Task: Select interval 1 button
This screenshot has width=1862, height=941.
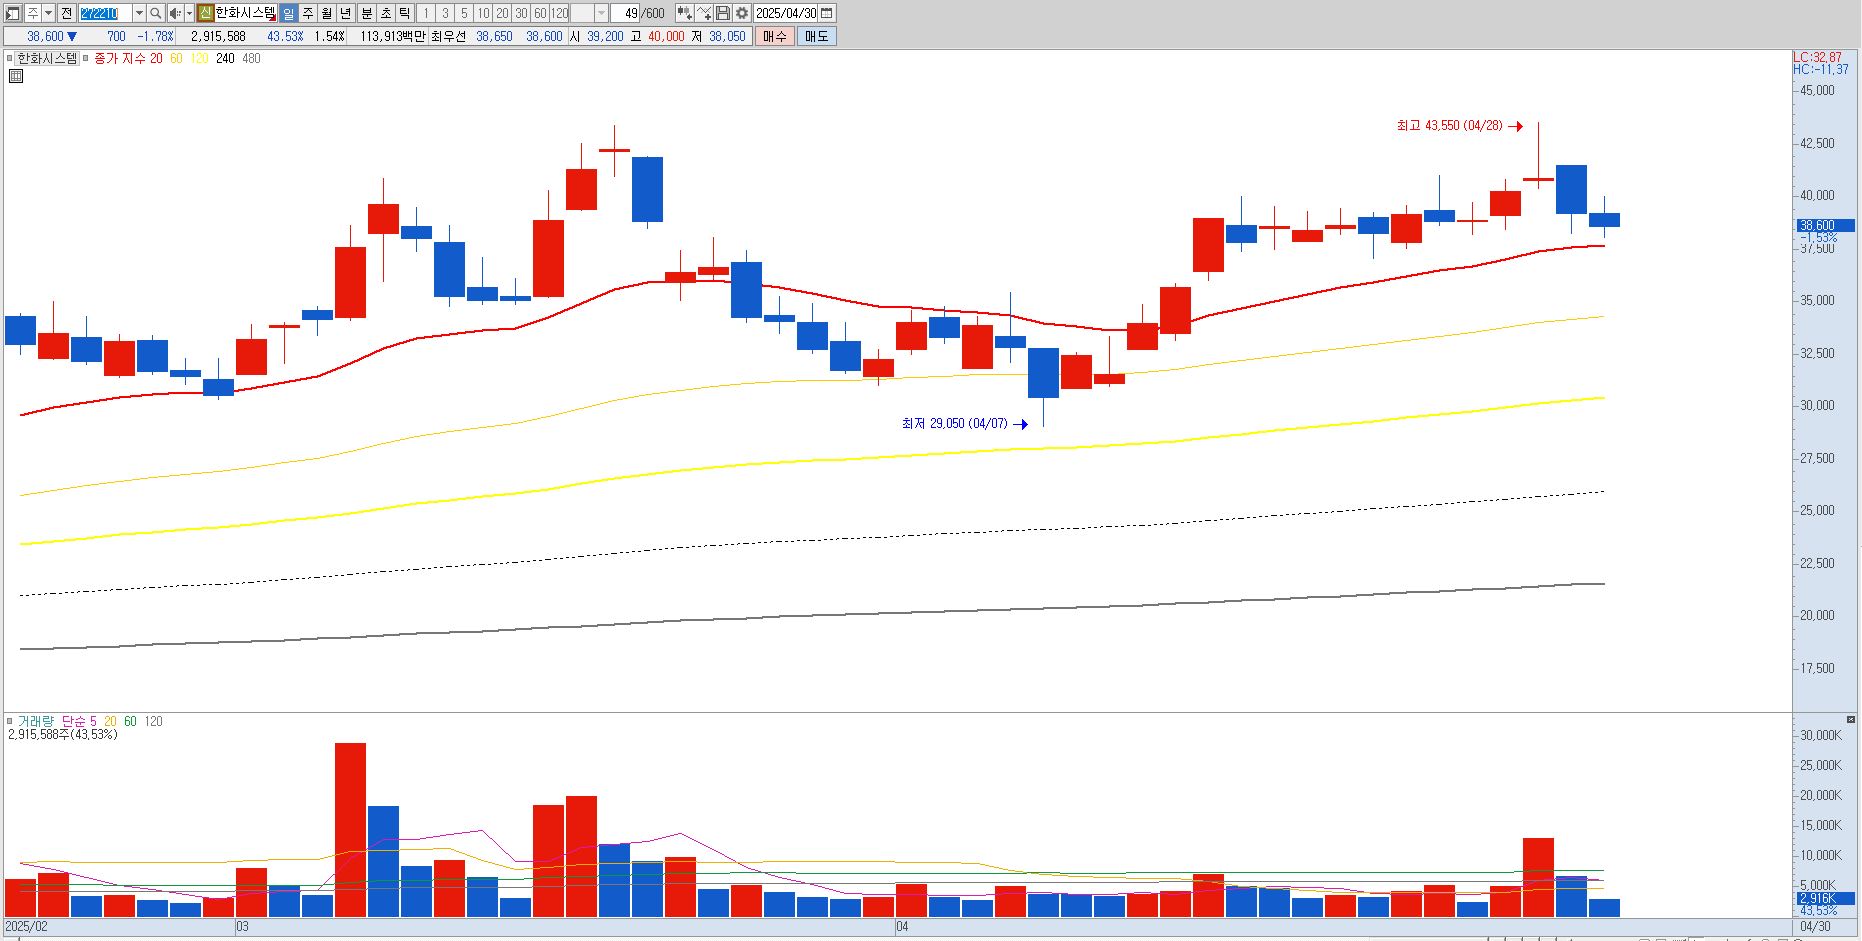Action: (x=425, y=13)
